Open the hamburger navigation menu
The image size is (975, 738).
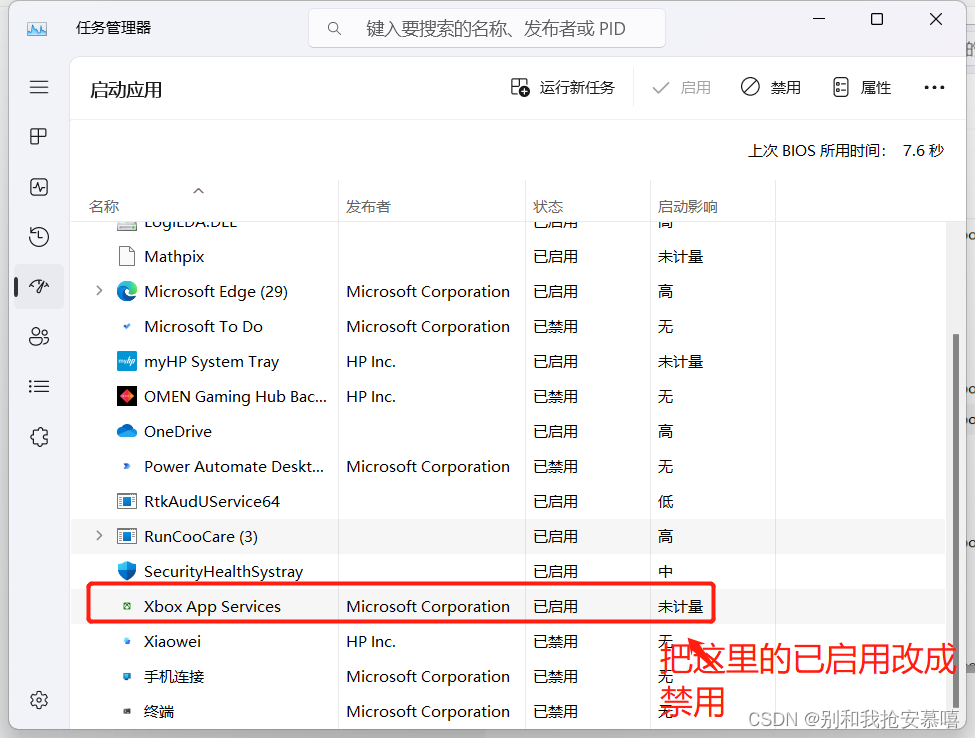[x=39, y=87]
